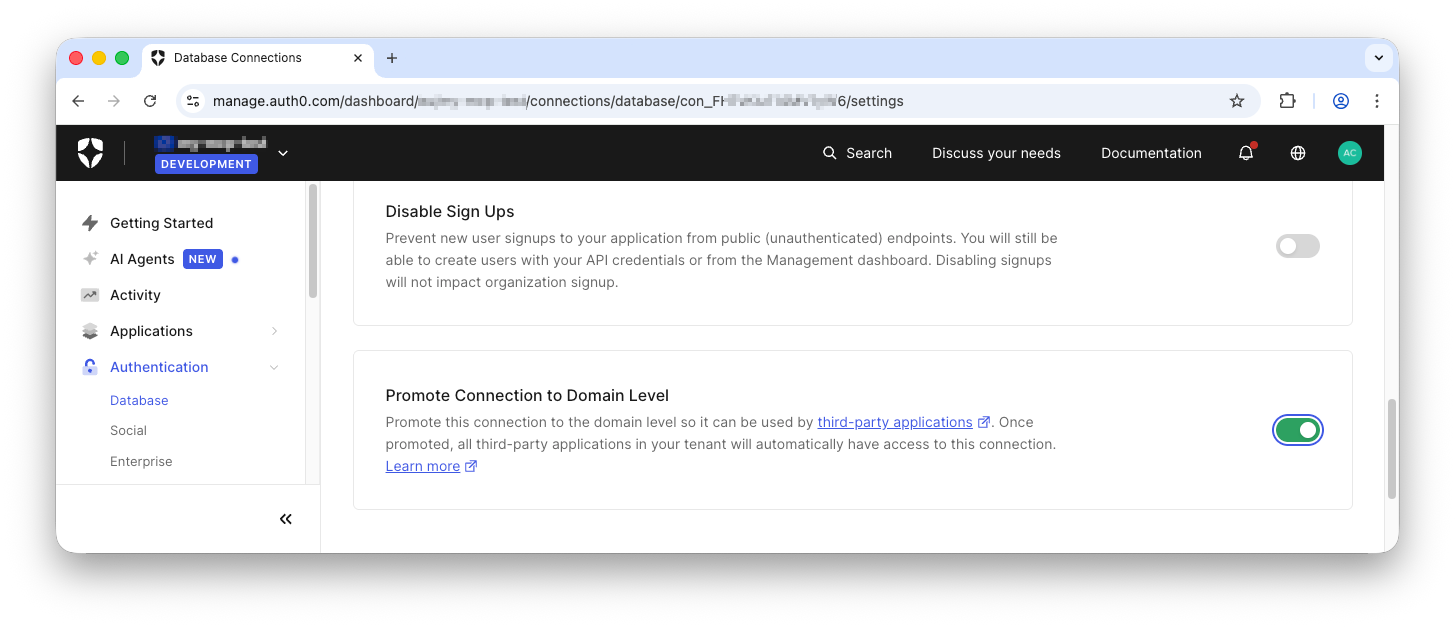This screenshot has width=1455, height=627.
Task: Click the Auth0 shield logo
Action: [89, 152]
